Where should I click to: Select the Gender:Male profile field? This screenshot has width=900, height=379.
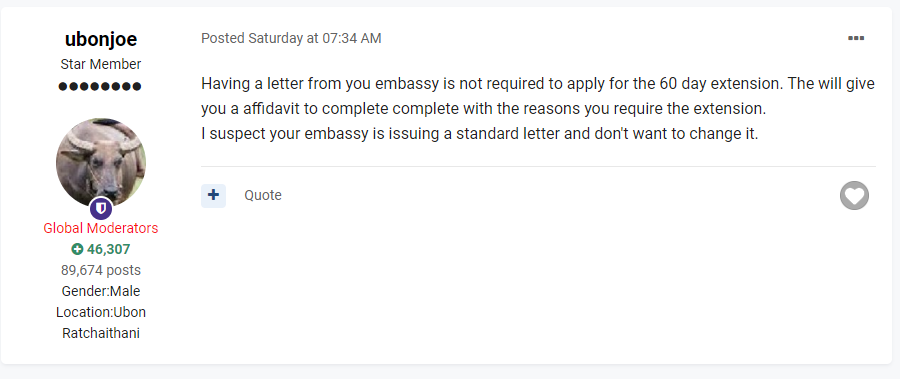(x=101, y=291)
